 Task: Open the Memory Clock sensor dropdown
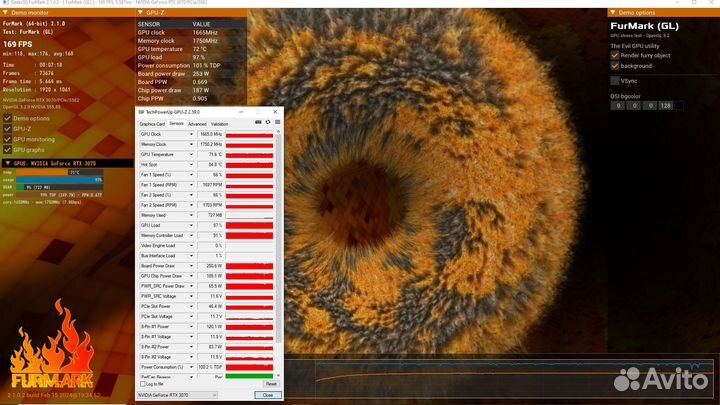191,144
